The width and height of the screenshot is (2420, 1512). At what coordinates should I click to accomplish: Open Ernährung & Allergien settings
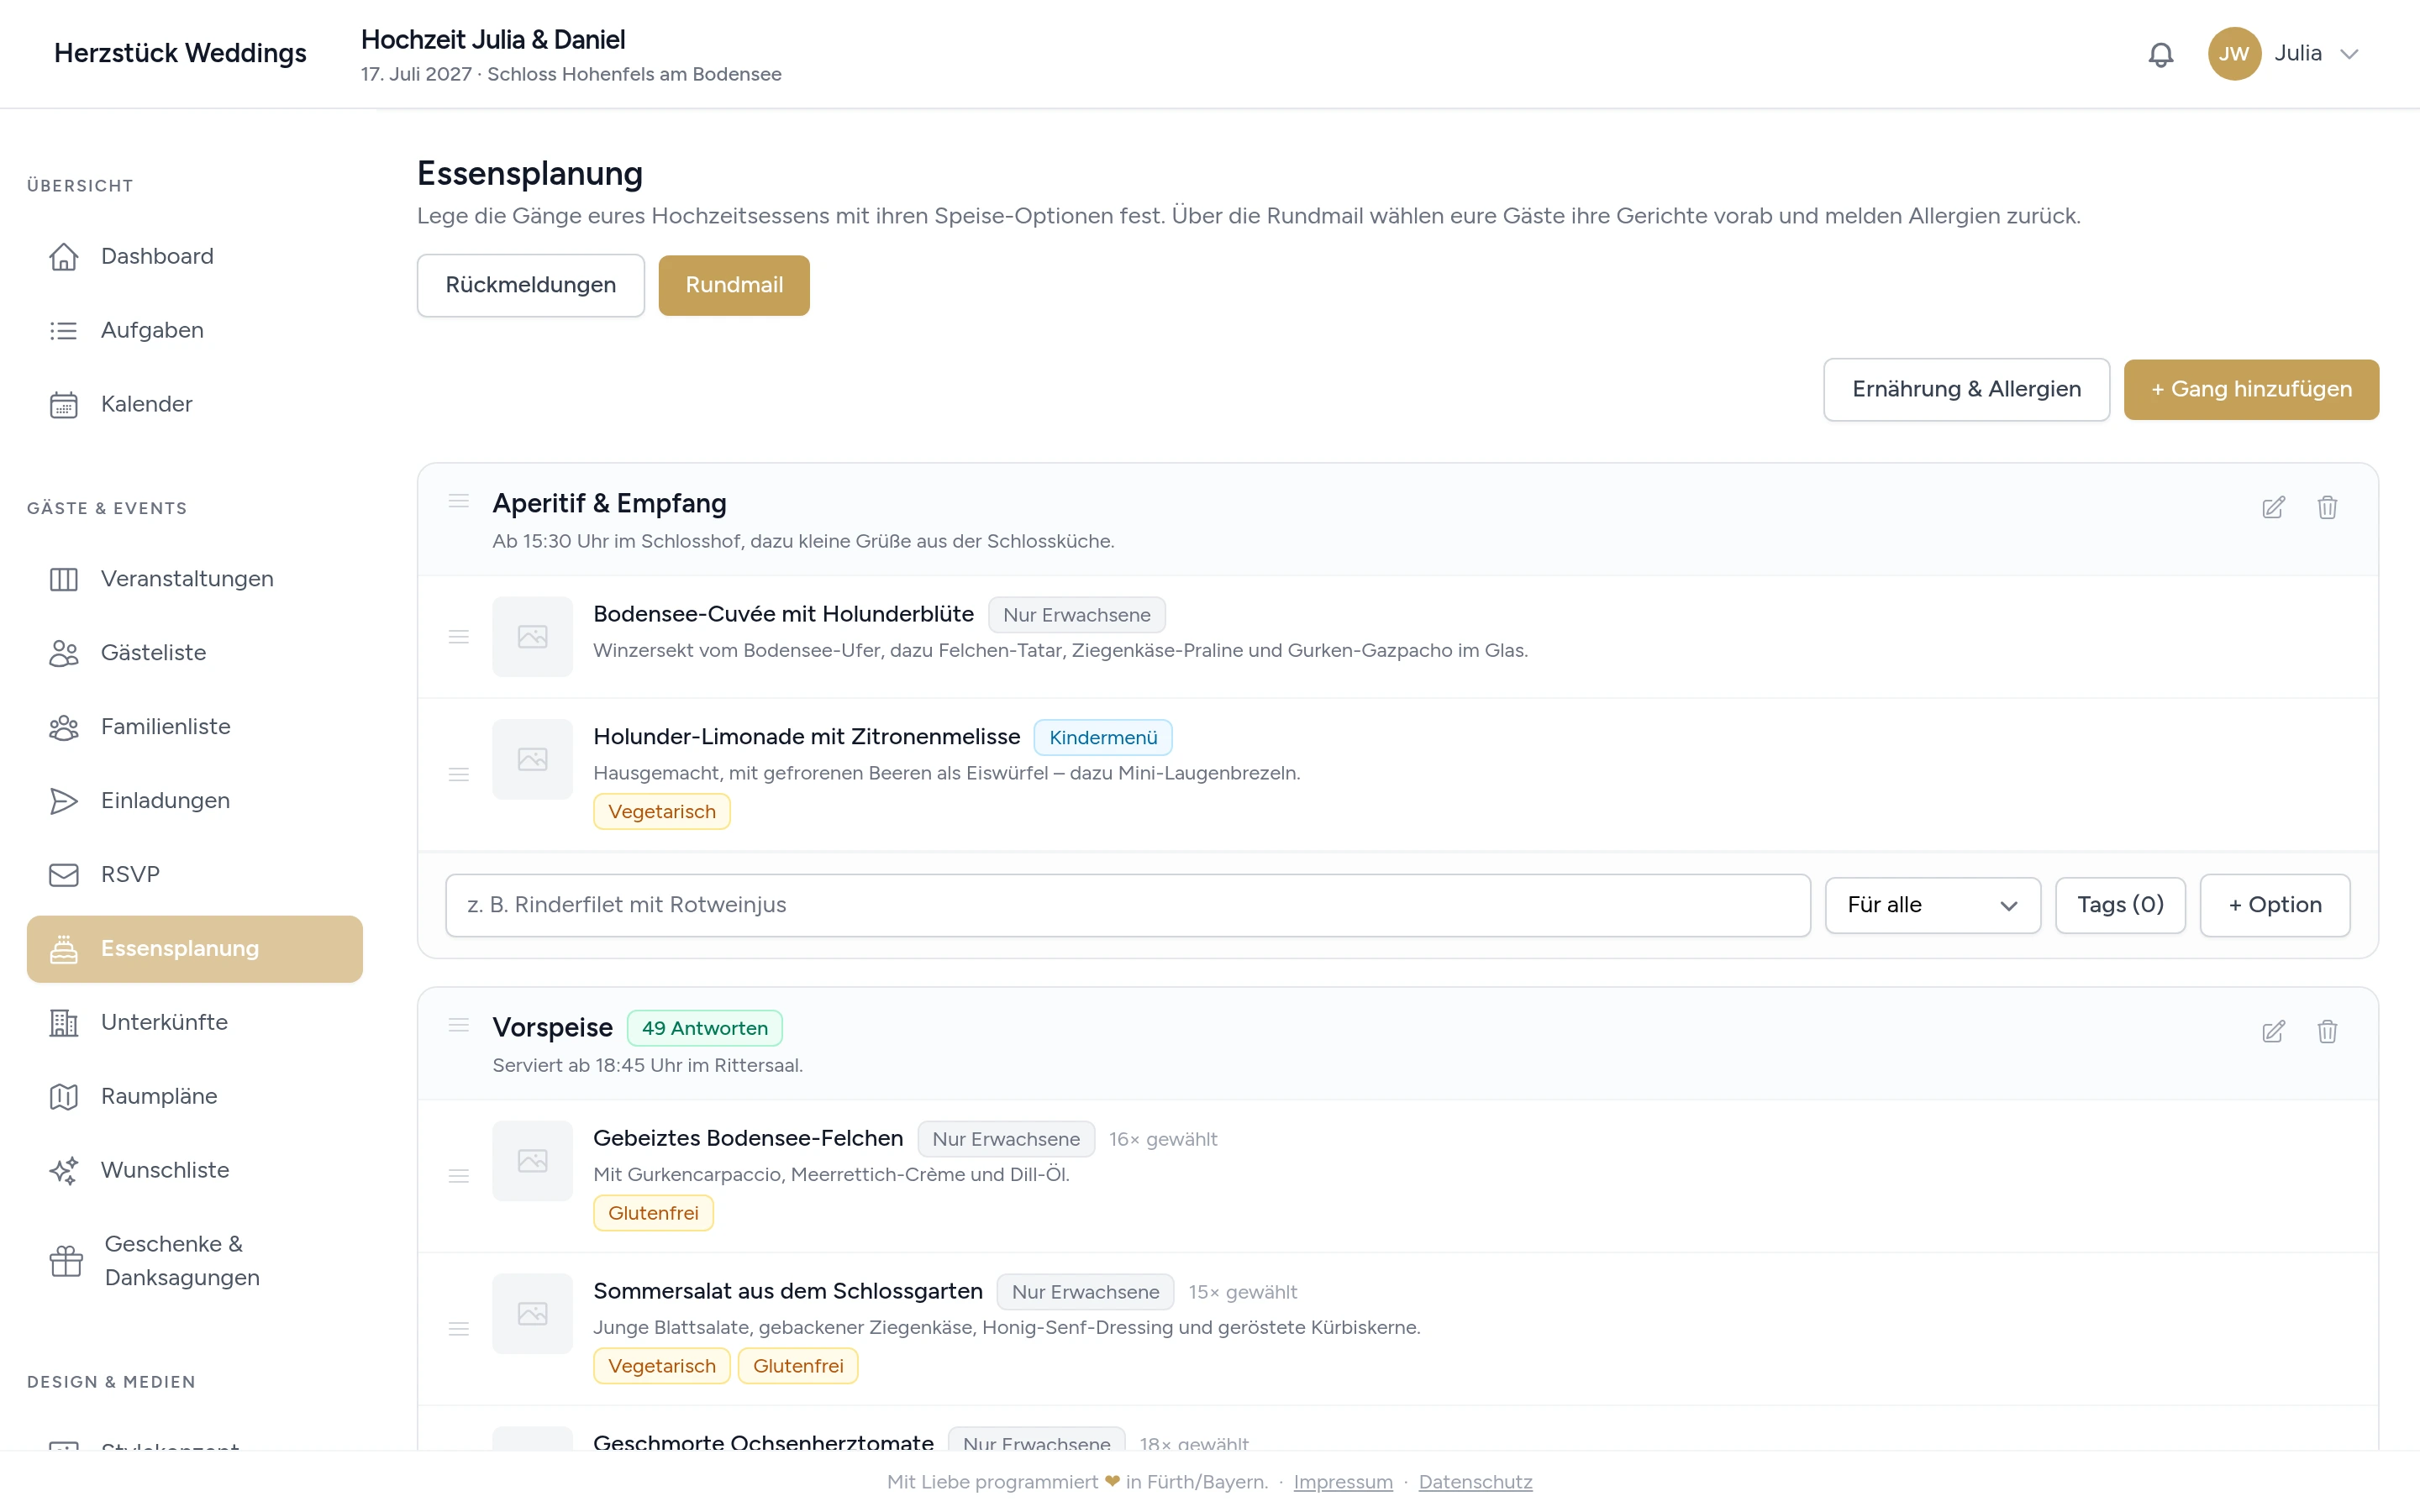[1966, 389]
